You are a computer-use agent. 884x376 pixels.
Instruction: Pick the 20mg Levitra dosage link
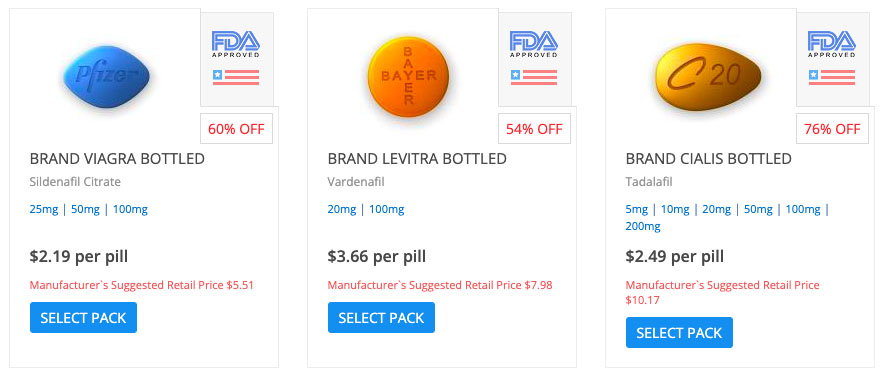pos(342,210)
